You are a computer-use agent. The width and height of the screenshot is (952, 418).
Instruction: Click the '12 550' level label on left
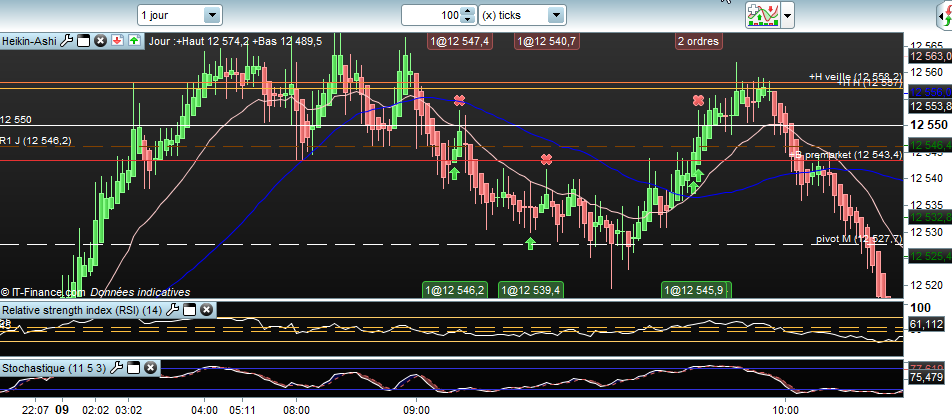16,120
